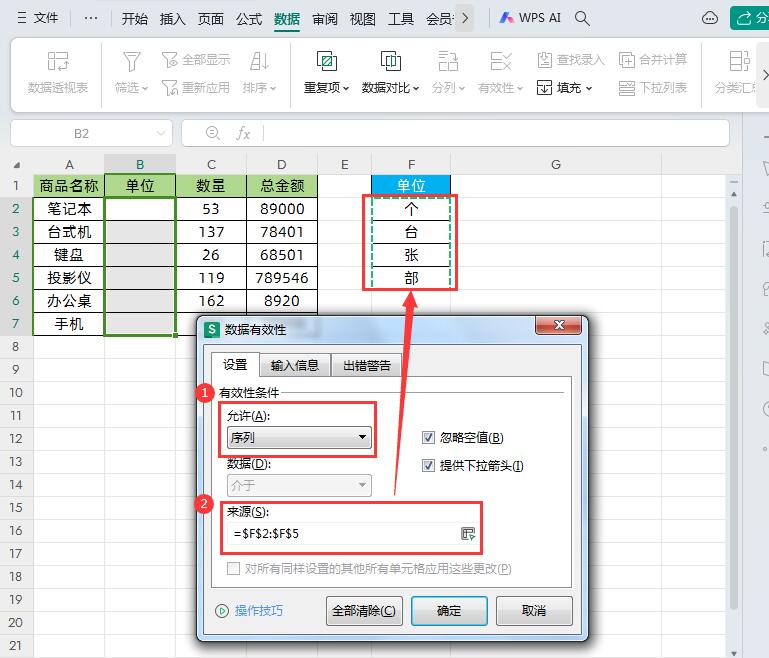Click the 全部清除 button

[x=364, y=611]
